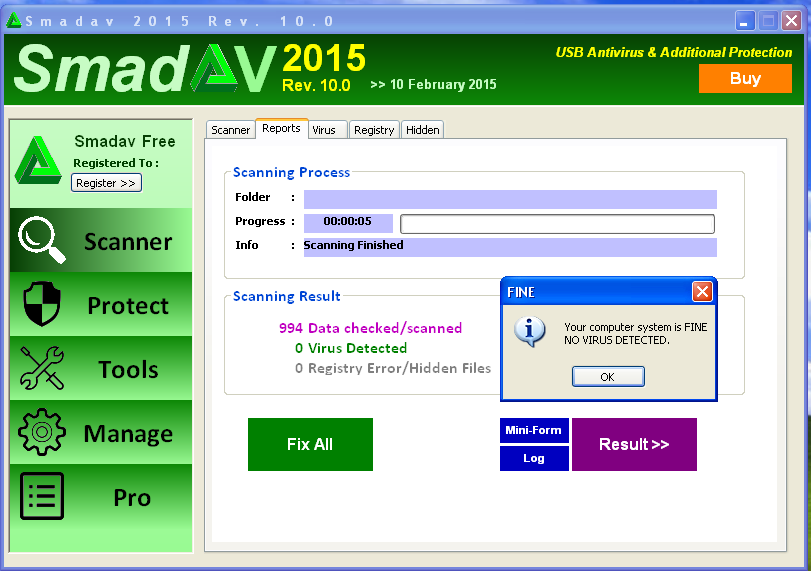Click the Scanner magnifying glass icon
Viewport: 811px width, 571px height.
(42, 240)
